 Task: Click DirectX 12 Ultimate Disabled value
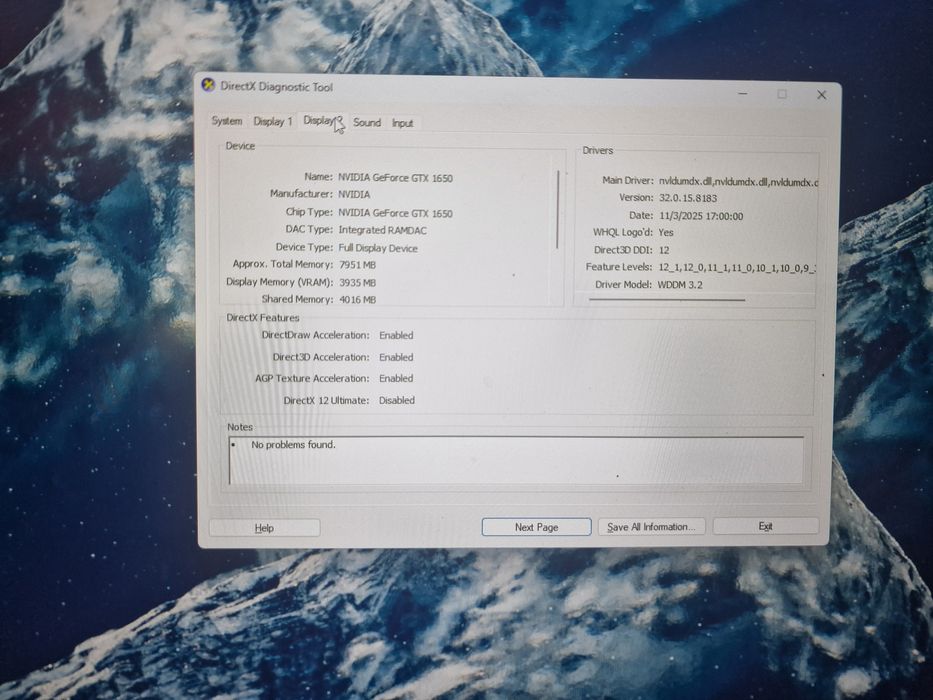[x=397, y=401]
